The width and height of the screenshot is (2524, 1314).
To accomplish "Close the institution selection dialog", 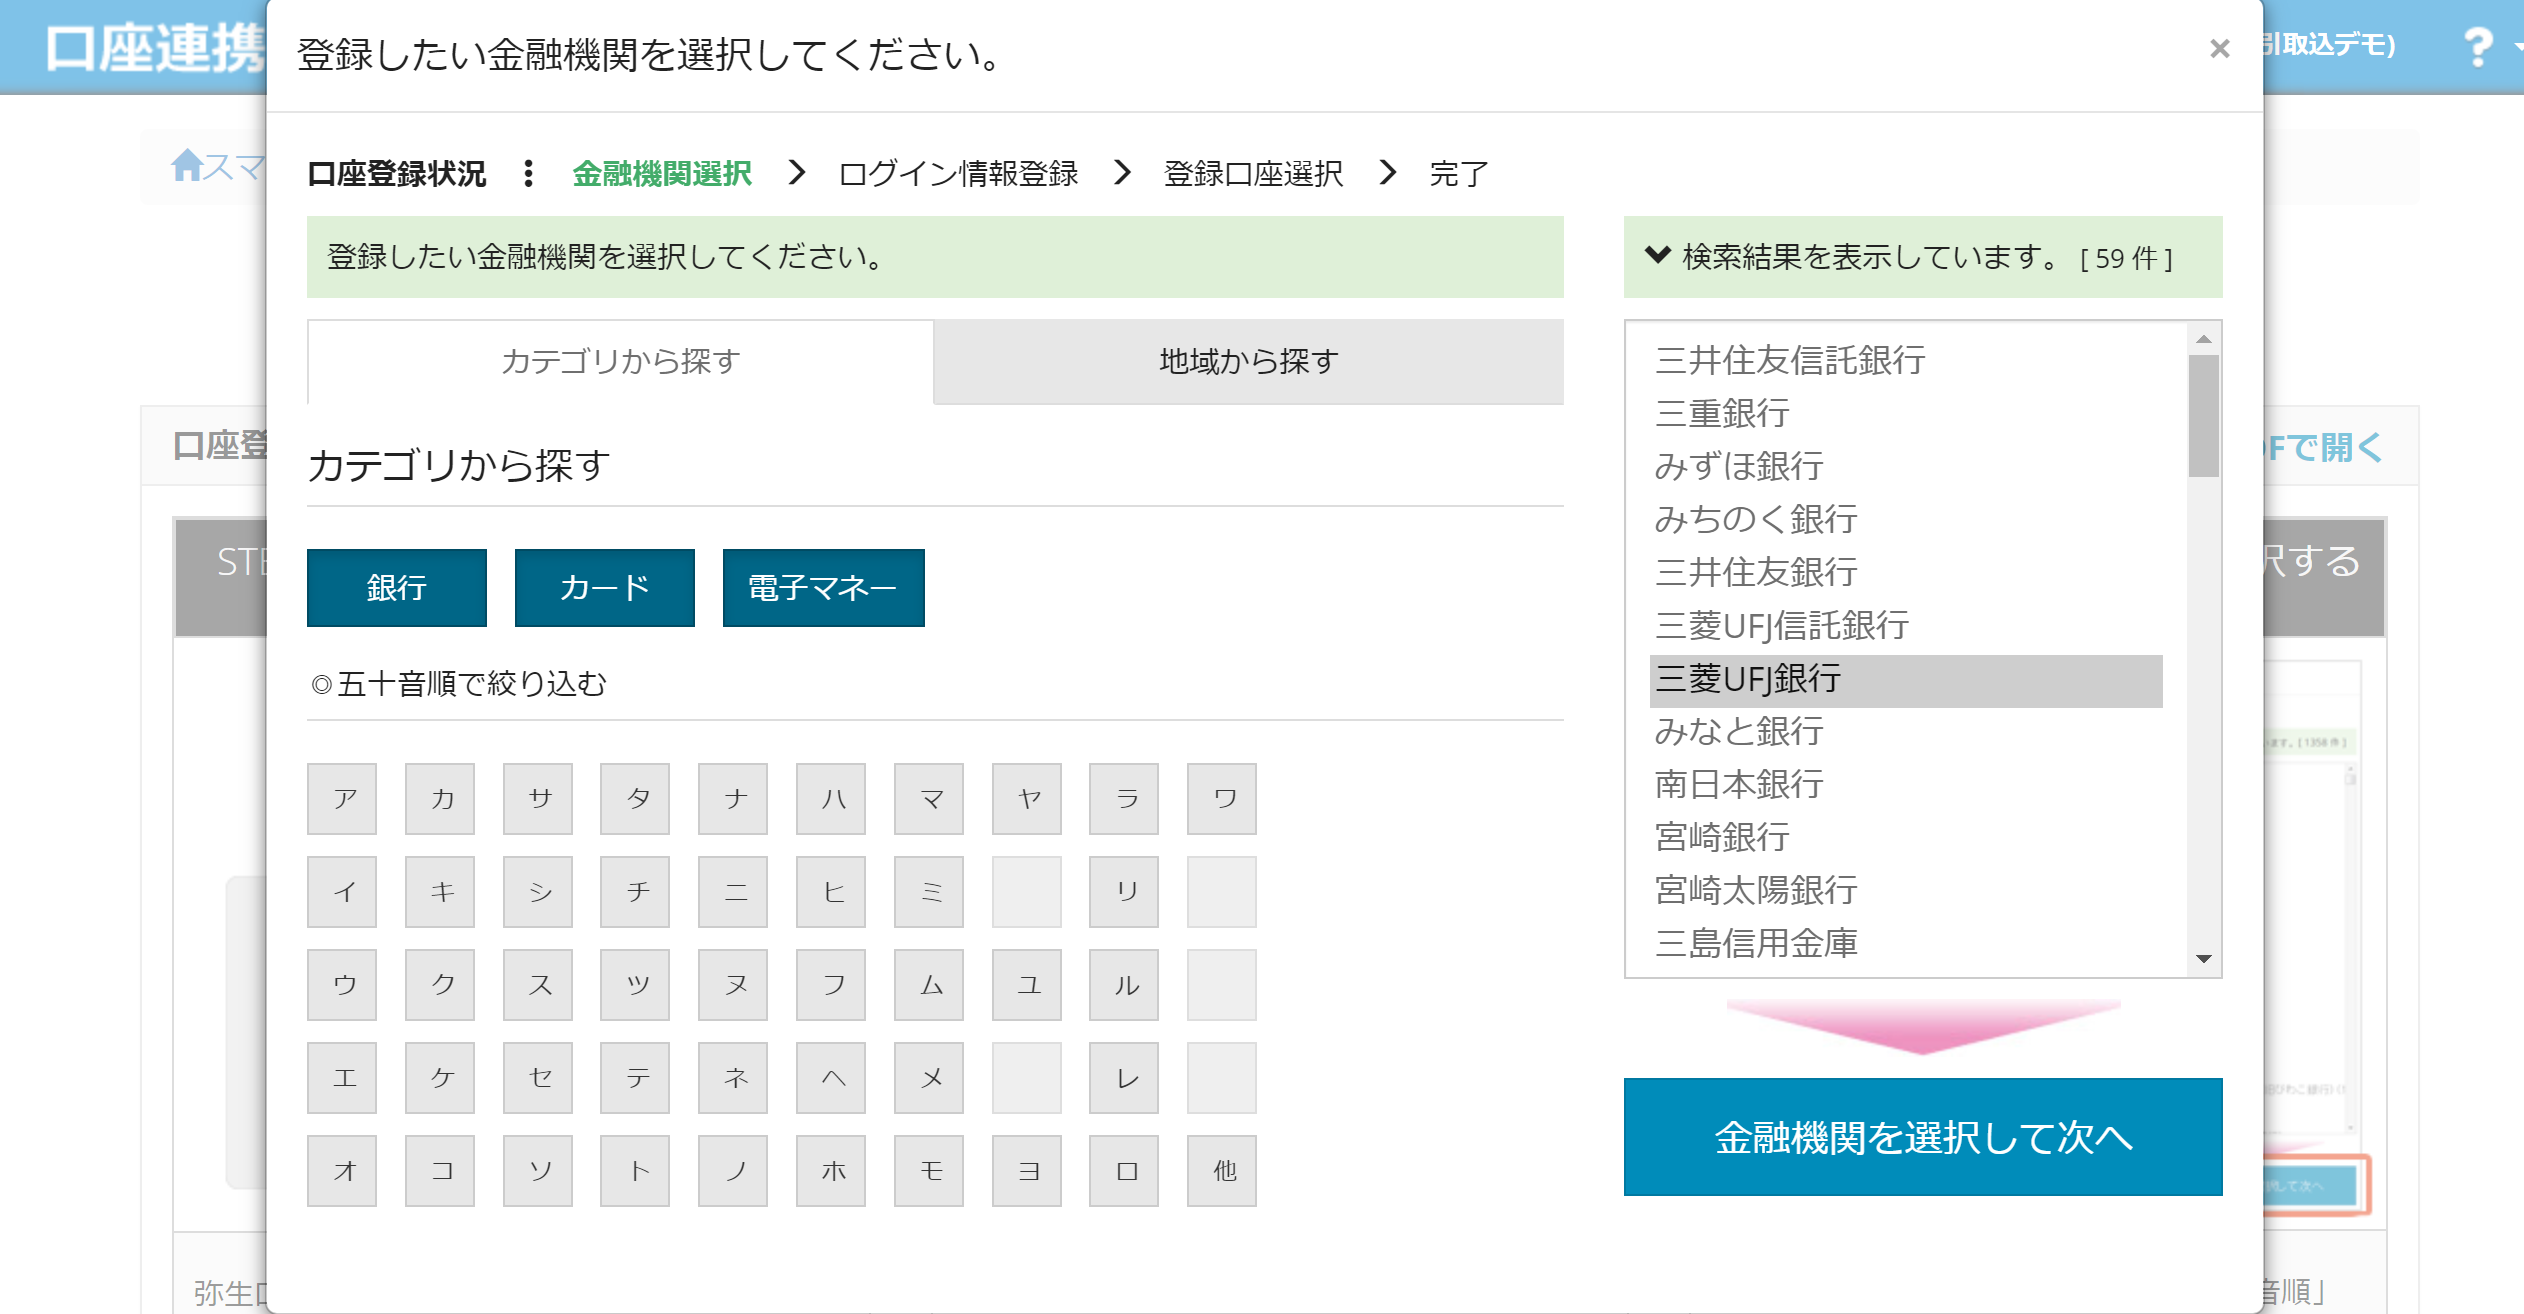I will tap(2219, 48).
